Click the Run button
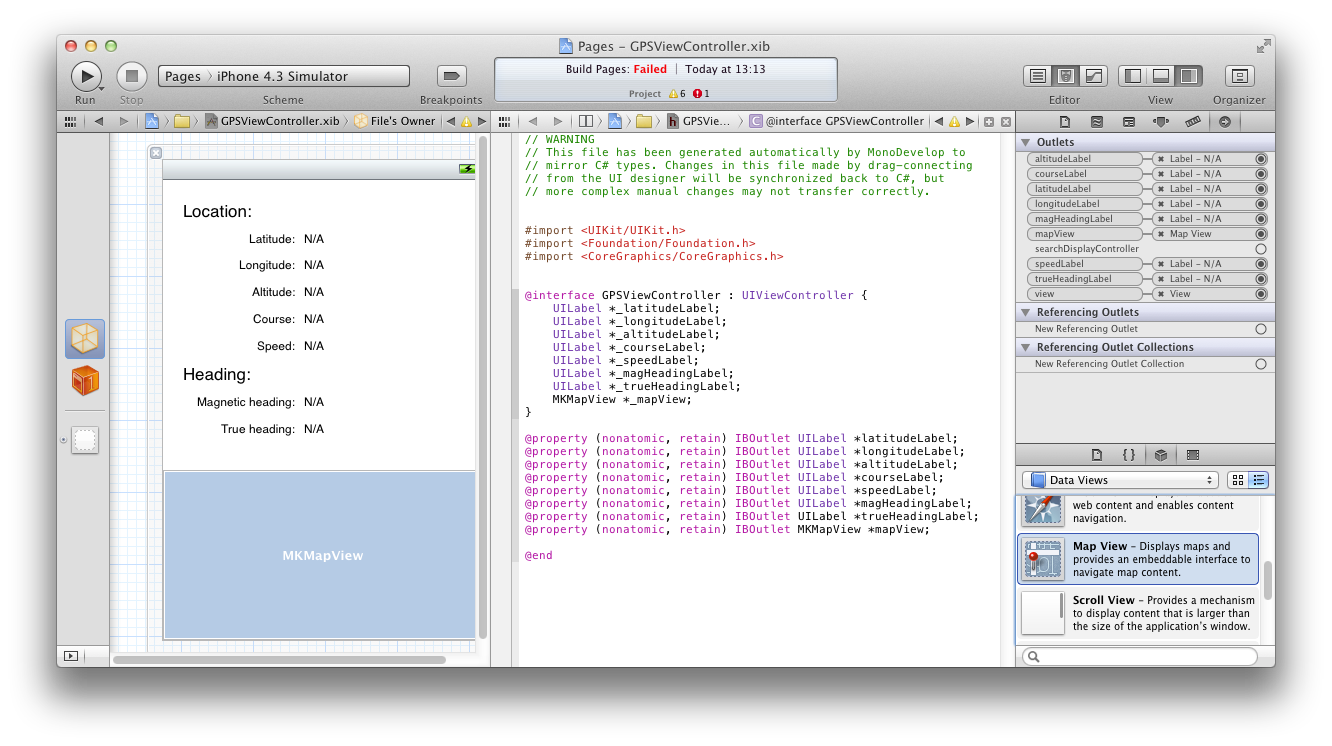The height and width of the screenshot is (746, 1332). pyautogui.click(x=86, y=76)
